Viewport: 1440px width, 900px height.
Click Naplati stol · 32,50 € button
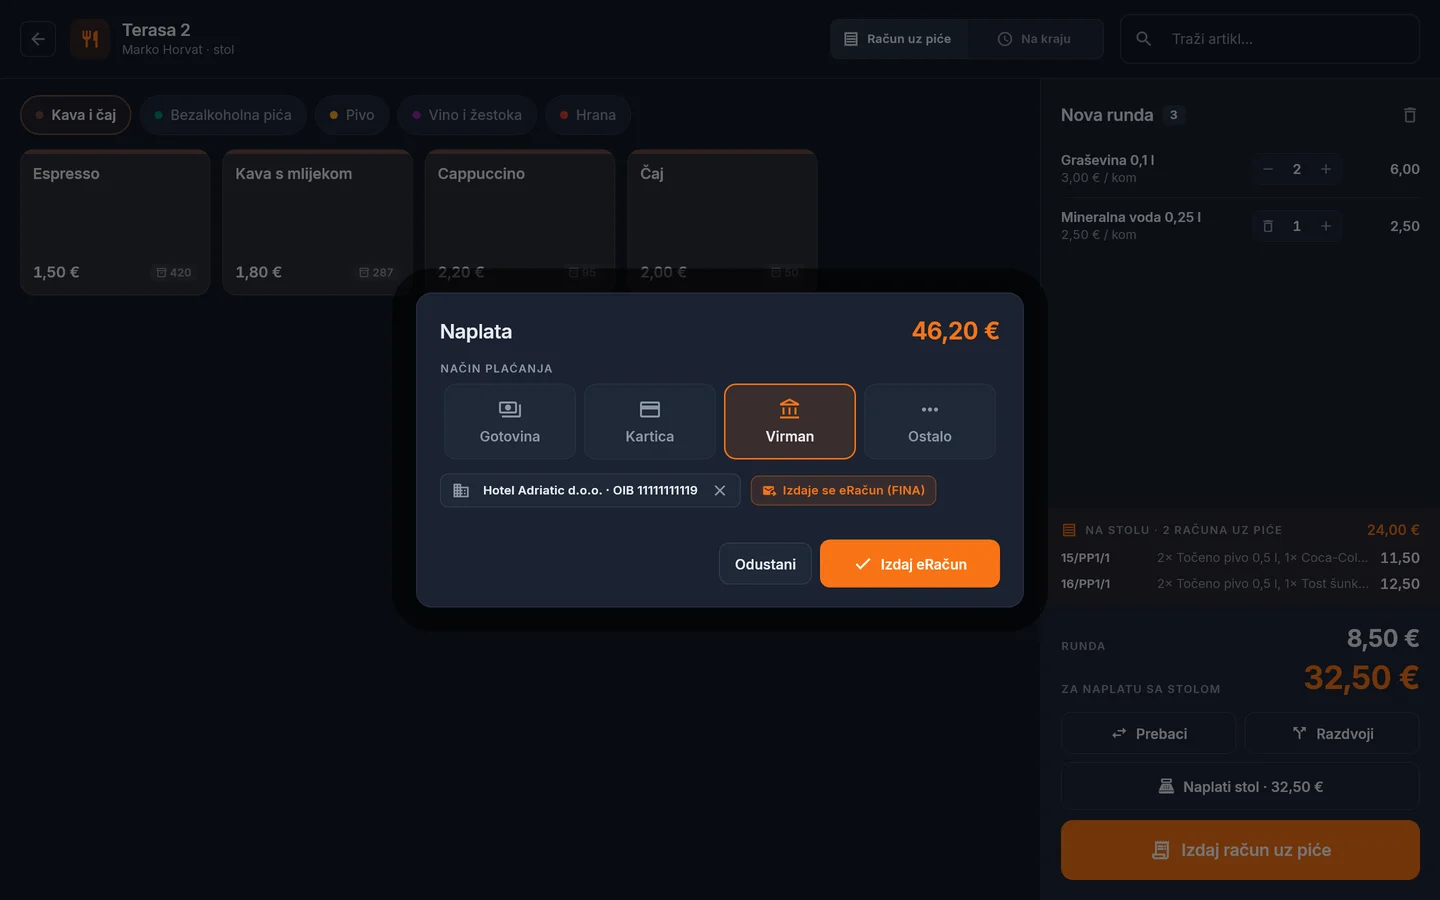(x=1240, y=786)
